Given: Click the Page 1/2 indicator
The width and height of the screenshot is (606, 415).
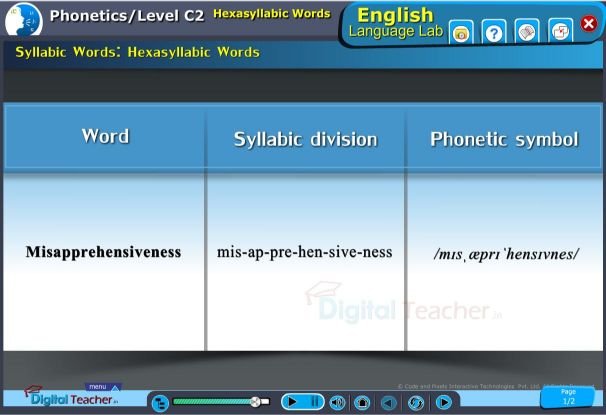Looking at the screenshot, I should tap(568, 397).
